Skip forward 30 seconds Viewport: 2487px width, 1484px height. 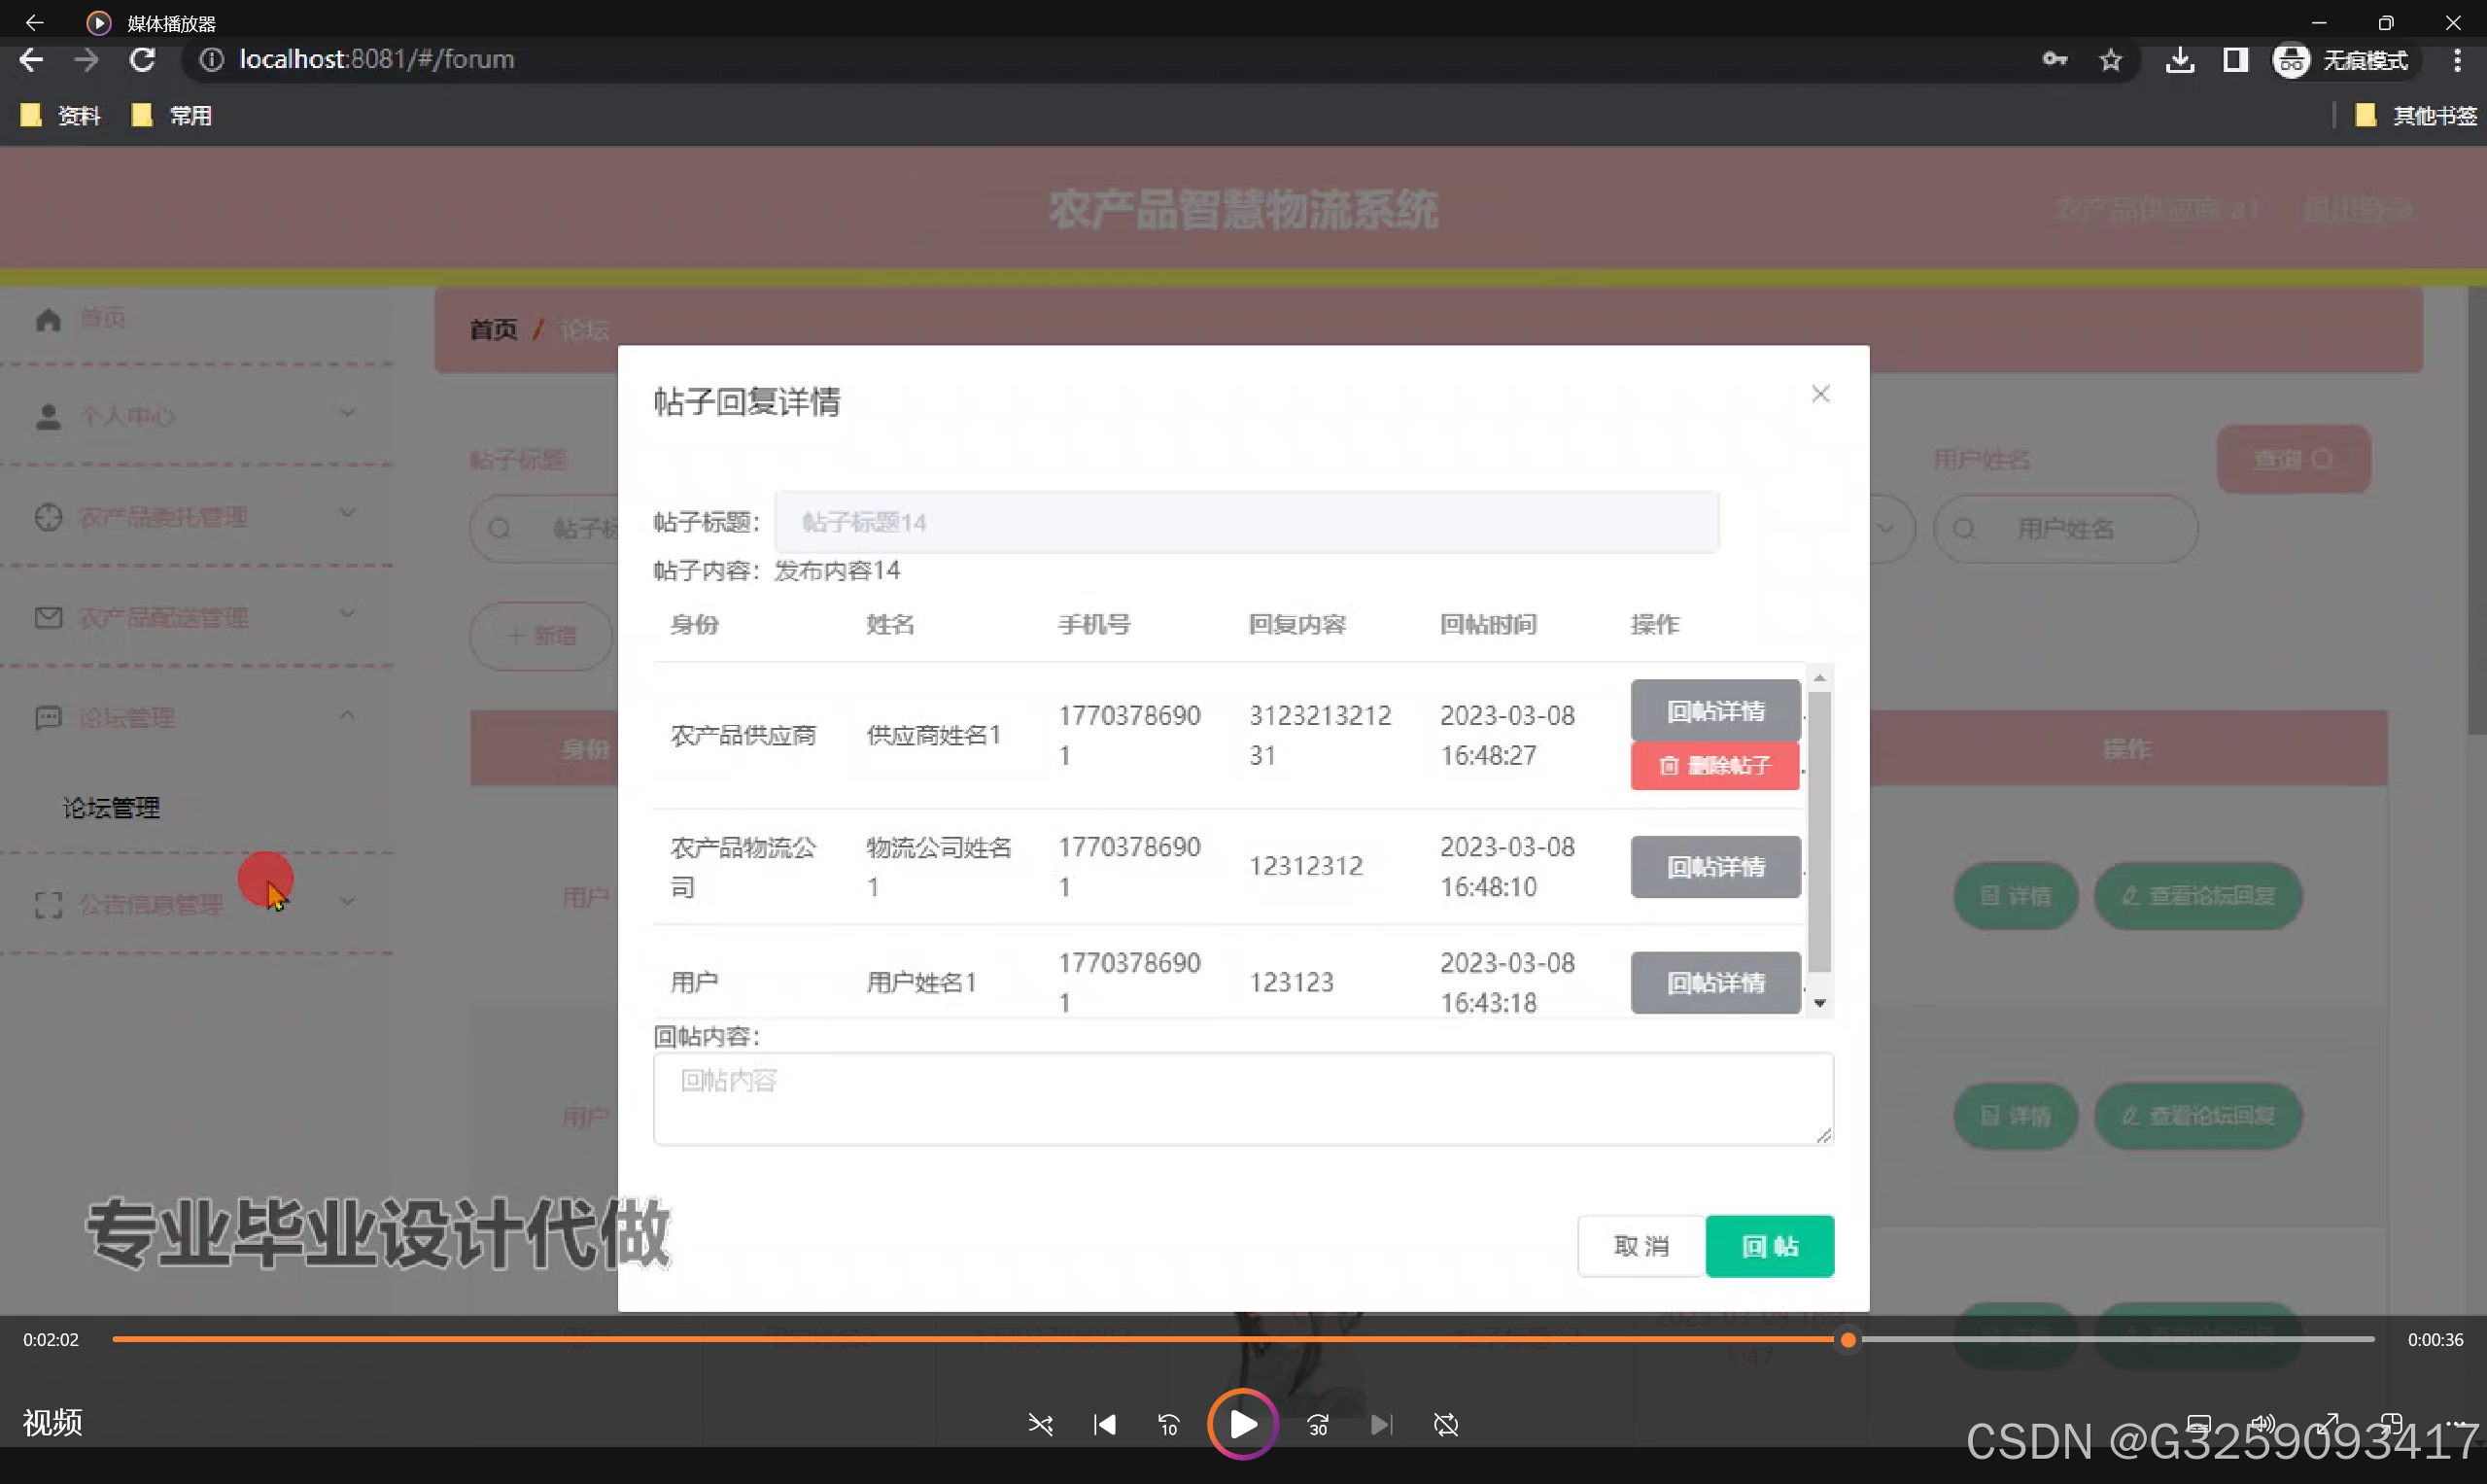1318,1424
